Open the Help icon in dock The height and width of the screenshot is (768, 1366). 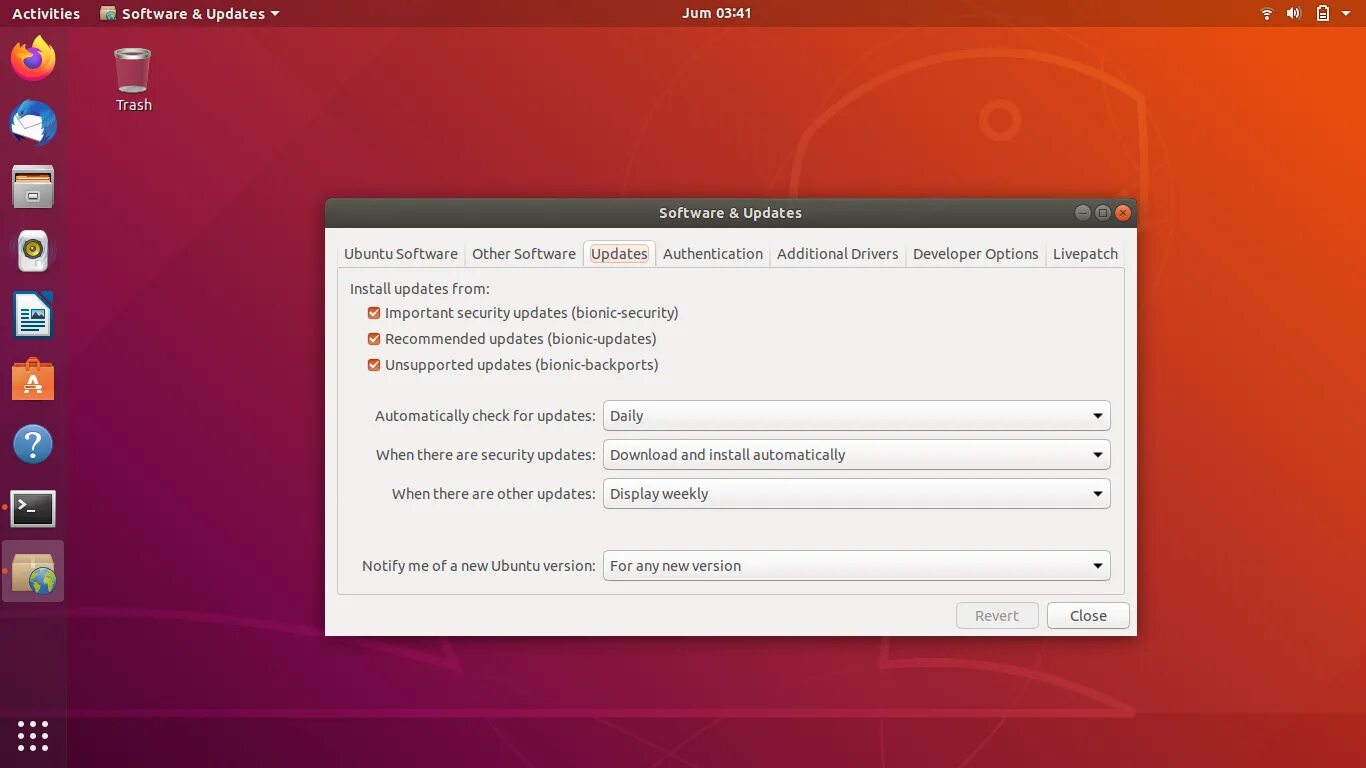tap(33, 444)
